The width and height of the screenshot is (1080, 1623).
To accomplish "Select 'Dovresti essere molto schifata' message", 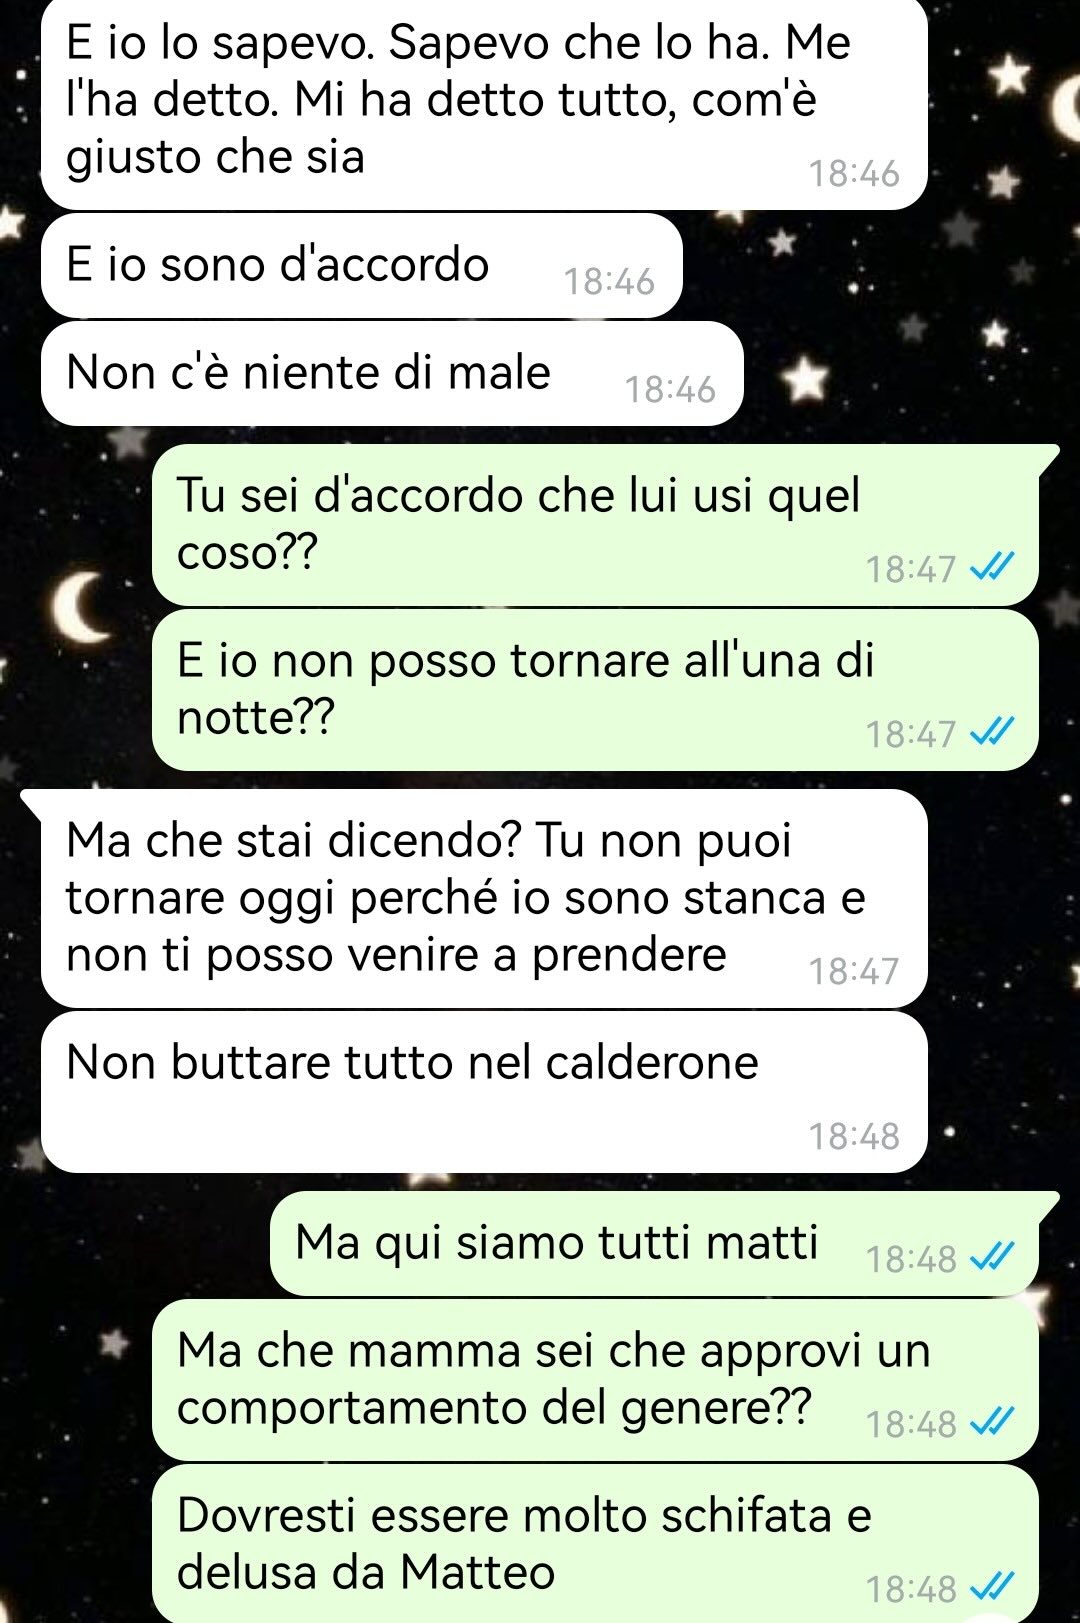I will (x=595, y=1543).
